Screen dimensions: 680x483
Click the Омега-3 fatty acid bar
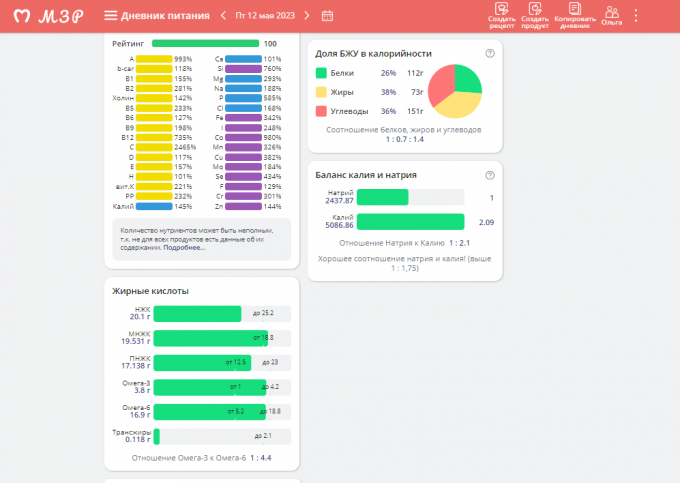coord(210,385)
